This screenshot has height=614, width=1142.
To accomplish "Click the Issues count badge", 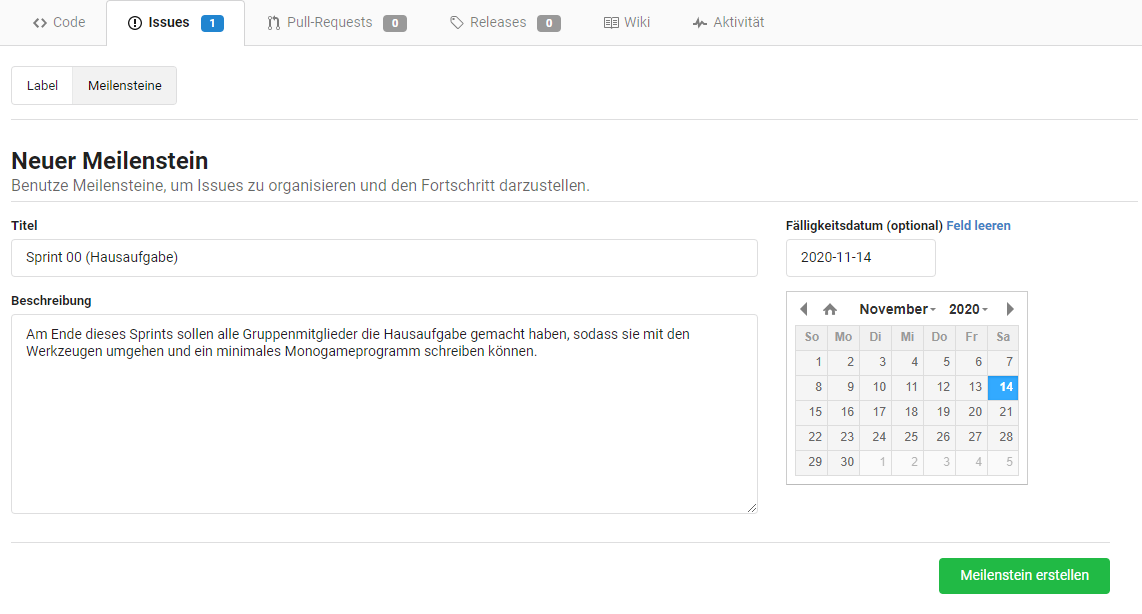I will point(212,23).
